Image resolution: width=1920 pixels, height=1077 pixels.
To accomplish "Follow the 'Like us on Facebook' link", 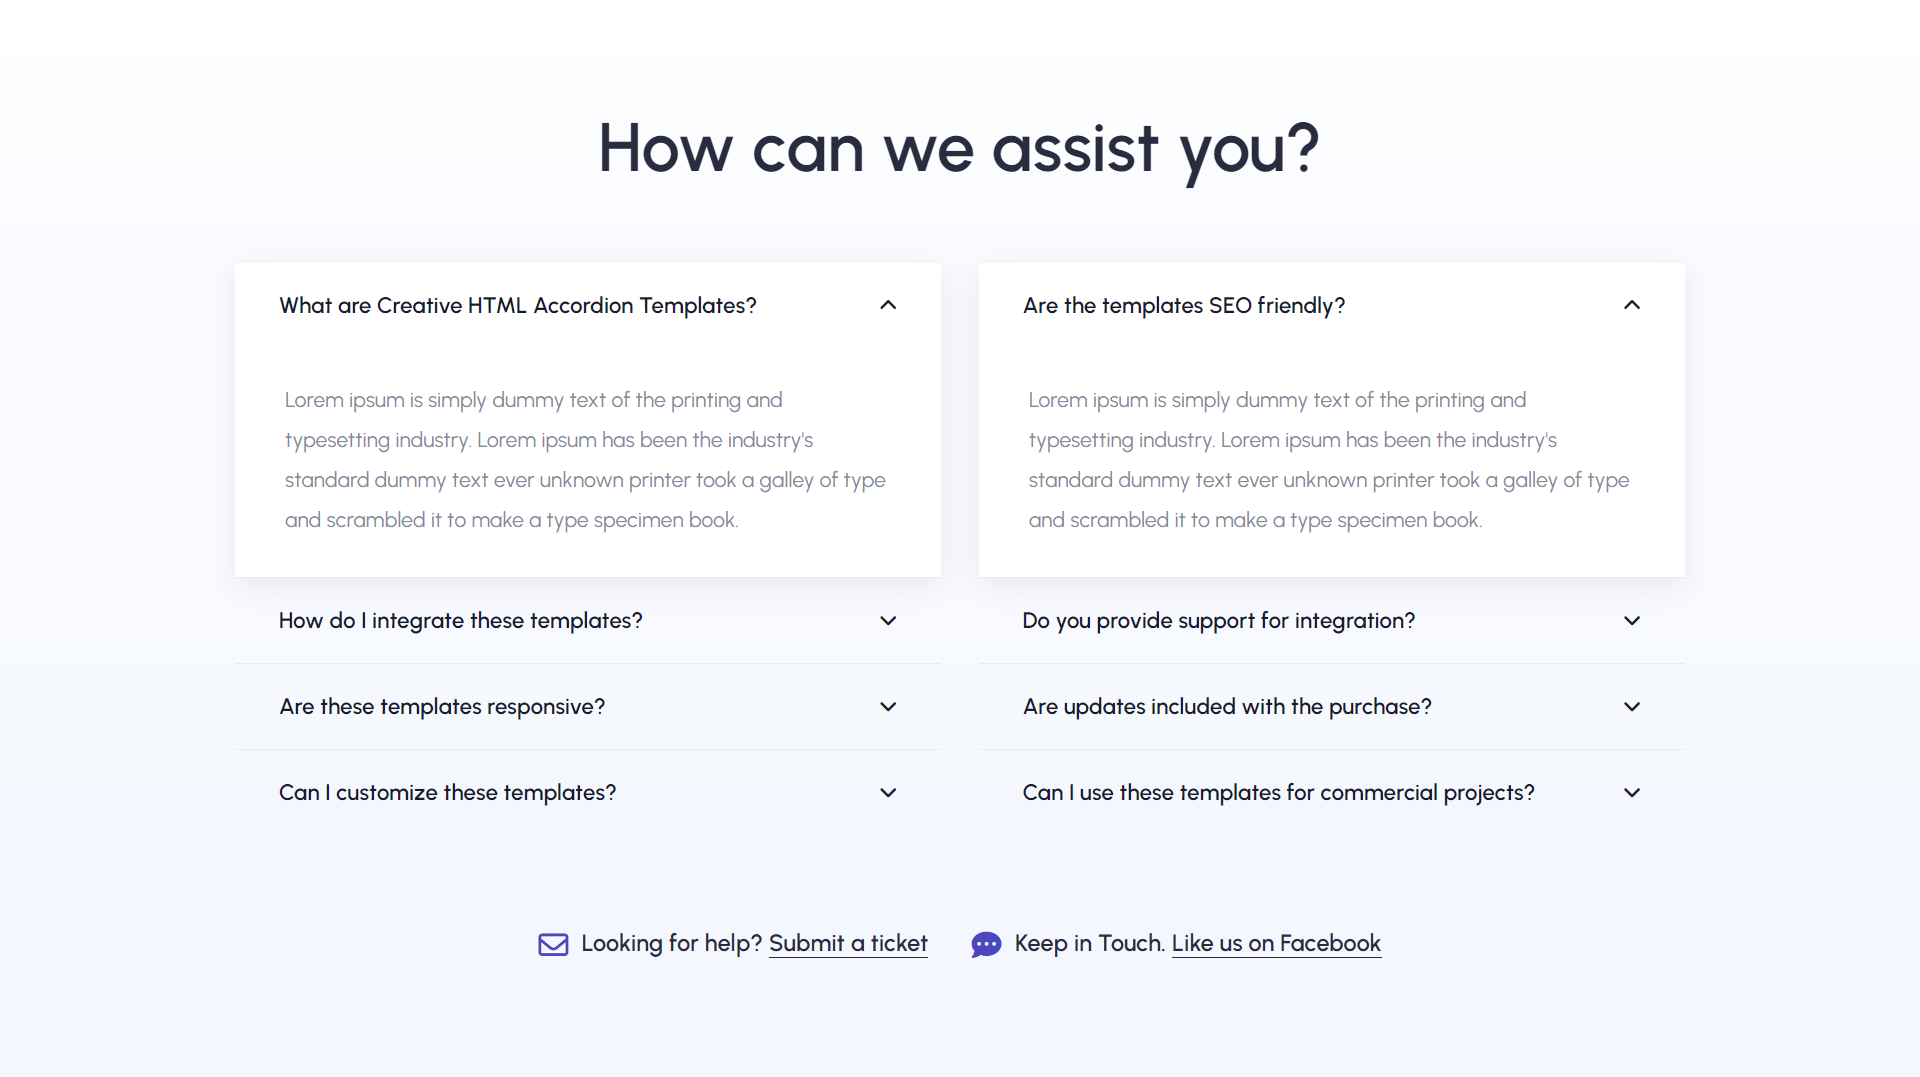I will (x=1276, y=943).
